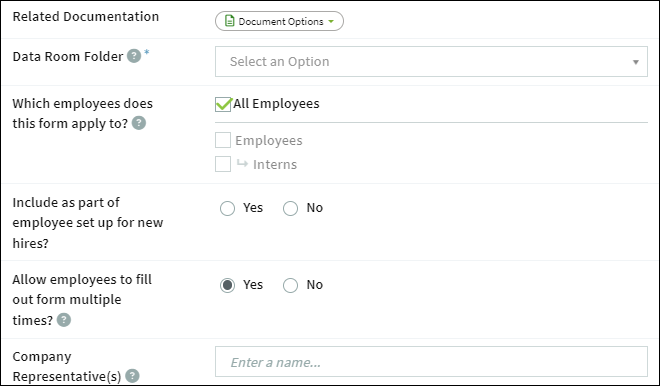This screenshot has width=660, height=386.
Task: Show help for which employees form applies
Action: tap(139, 123)
